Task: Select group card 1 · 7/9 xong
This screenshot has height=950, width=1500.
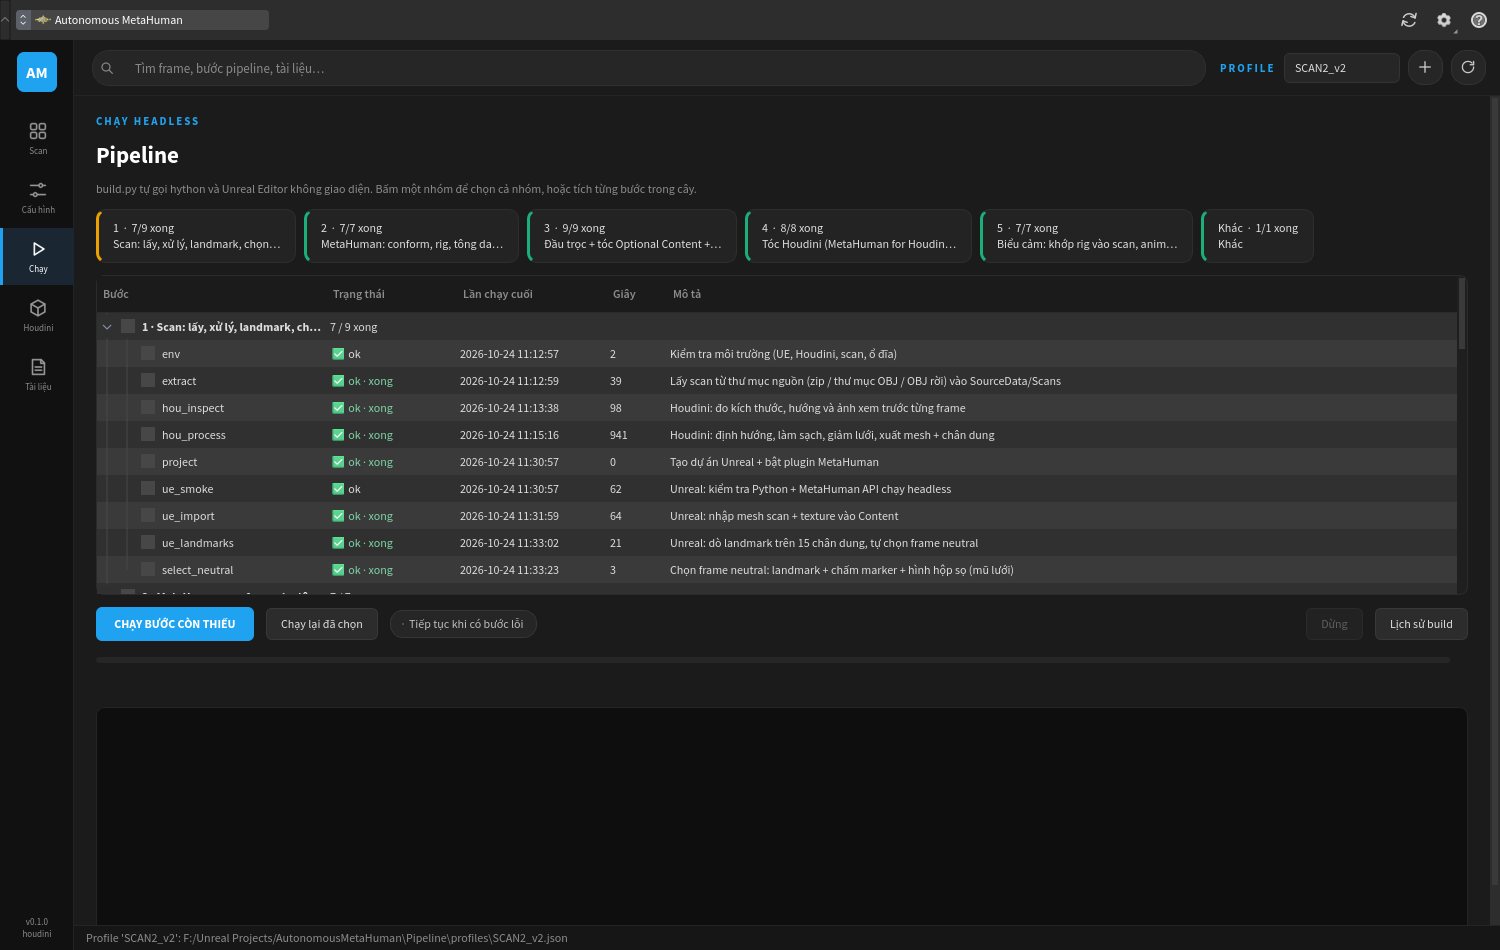Action: coord(196,236)
